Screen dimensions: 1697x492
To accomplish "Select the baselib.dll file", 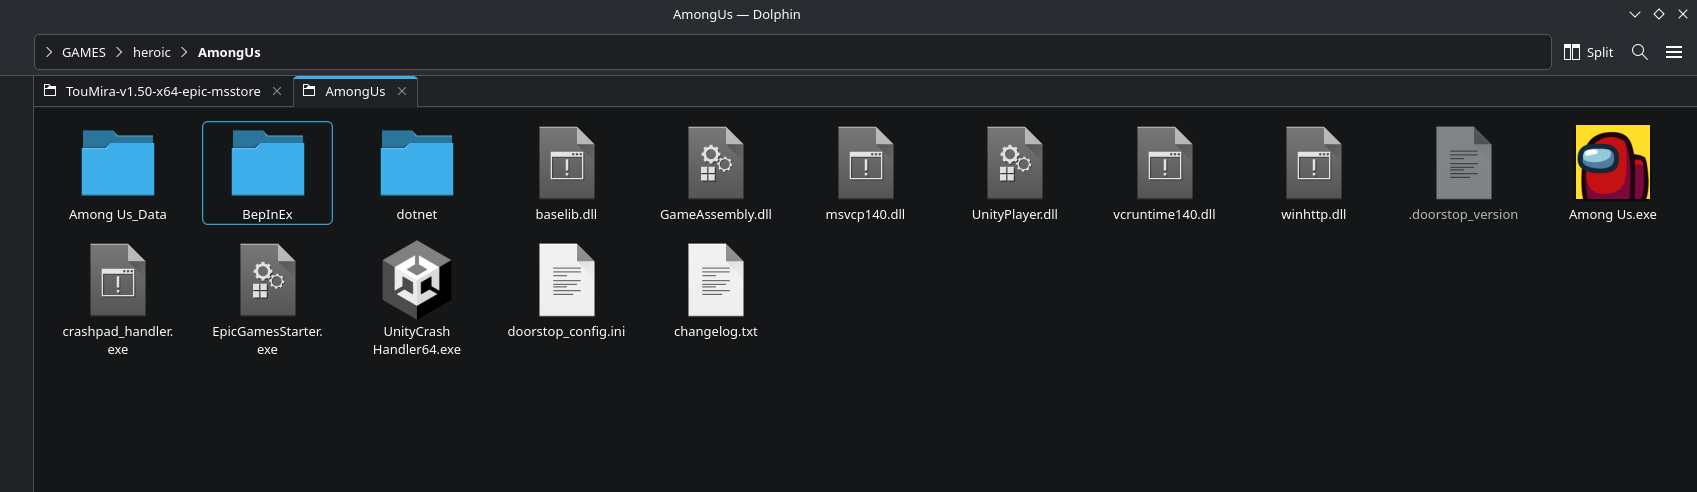I will (x=566, y=163).
